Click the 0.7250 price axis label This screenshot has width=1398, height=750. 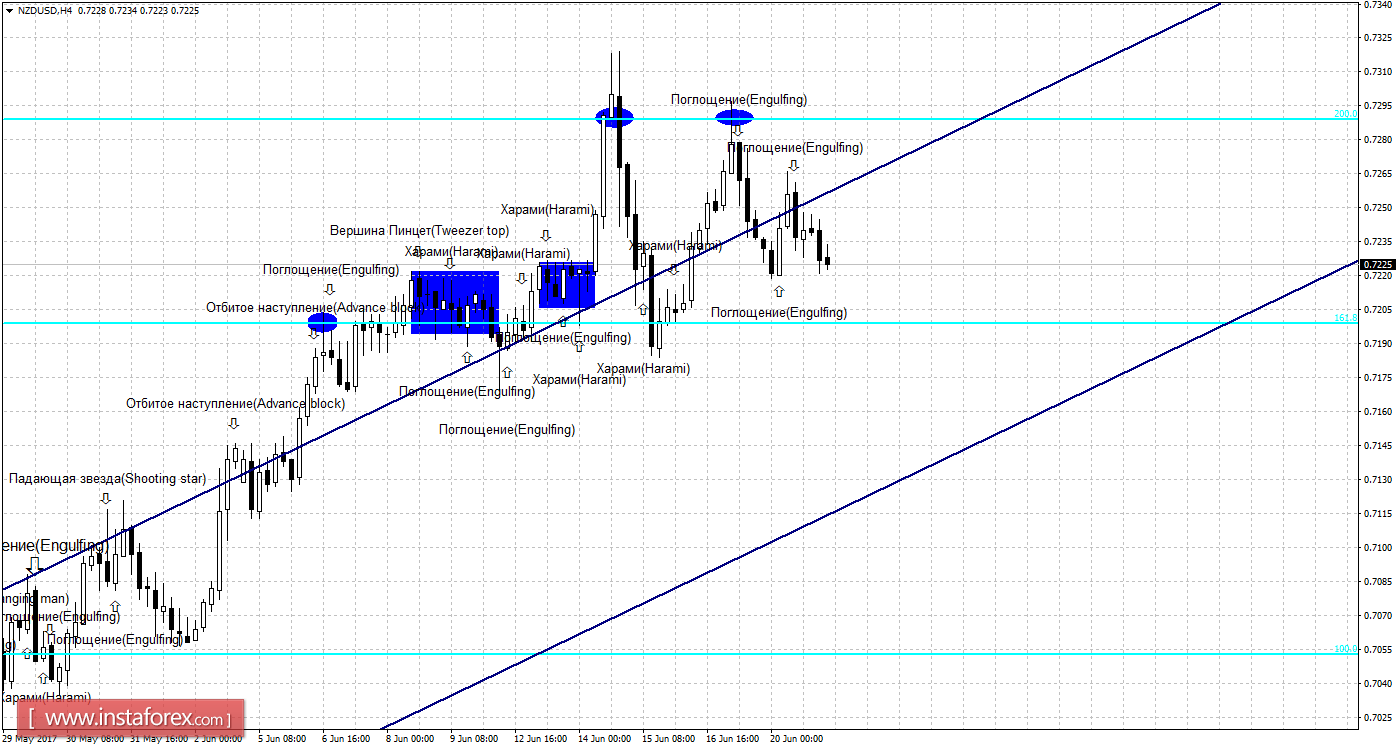1377,208
